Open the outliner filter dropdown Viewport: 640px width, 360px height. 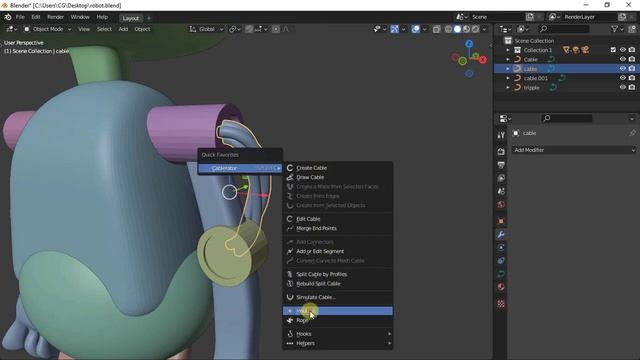(x=617, y=29)
